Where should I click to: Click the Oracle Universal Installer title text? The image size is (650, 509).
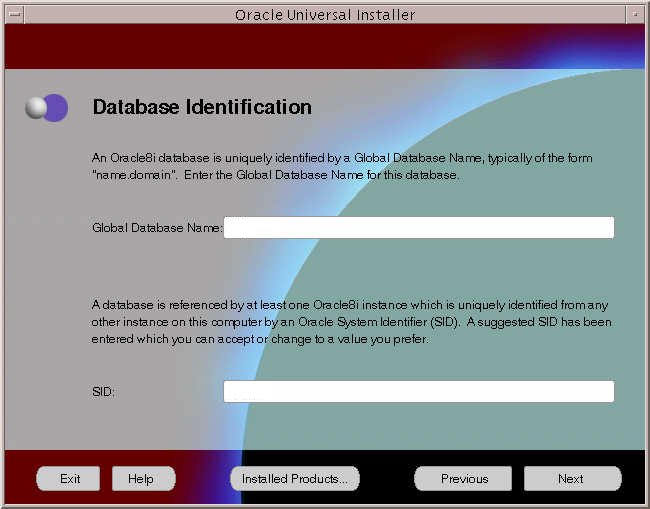325,15
